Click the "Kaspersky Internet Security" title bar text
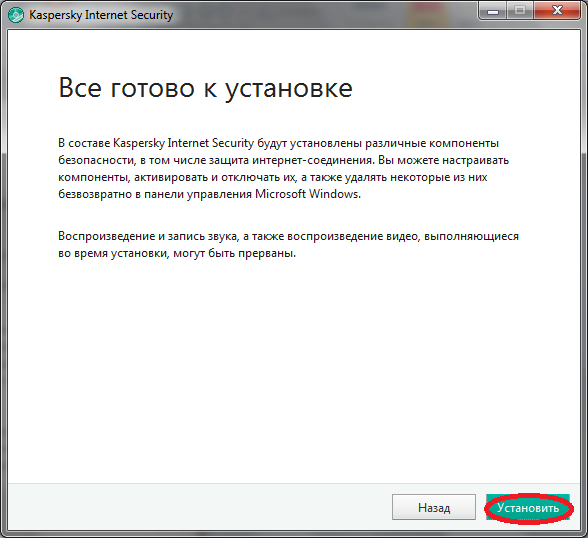The width and height of the screenshot is (588, 538). (x=101, y=15)
